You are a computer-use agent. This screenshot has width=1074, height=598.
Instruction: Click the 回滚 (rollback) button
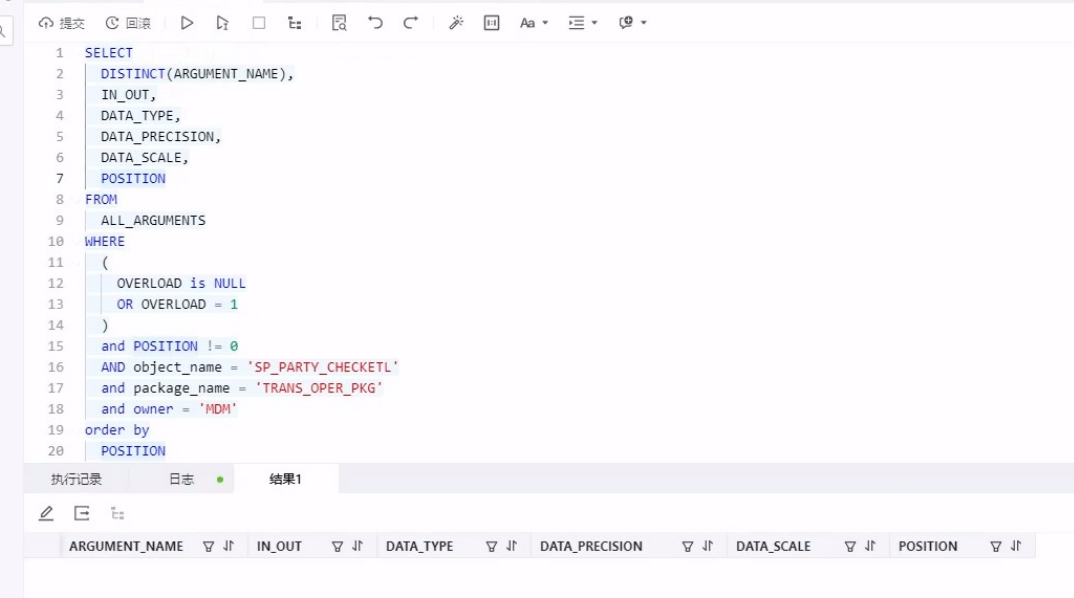click(128, 23)
